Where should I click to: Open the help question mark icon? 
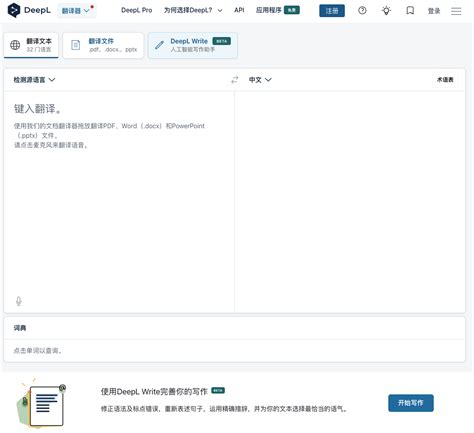tap(362, 11)
